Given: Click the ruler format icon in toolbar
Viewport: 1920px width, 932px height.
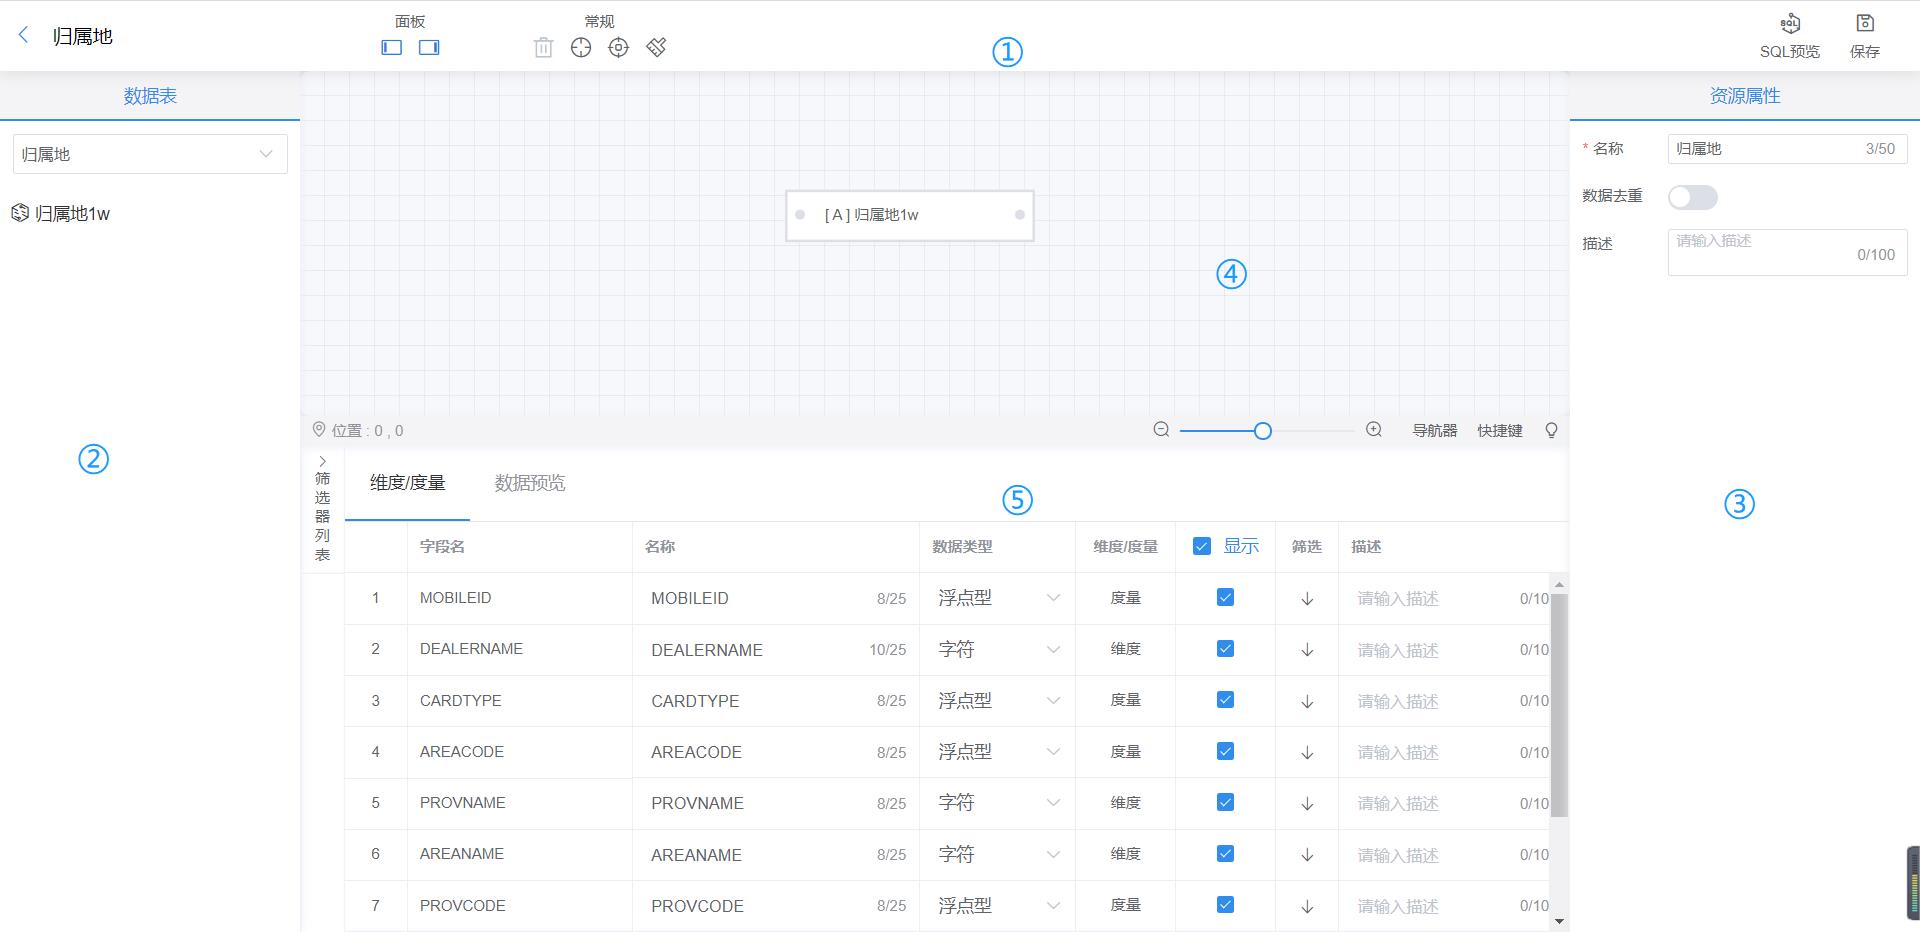Looking at the screenshot, I should tap(656, 47).
